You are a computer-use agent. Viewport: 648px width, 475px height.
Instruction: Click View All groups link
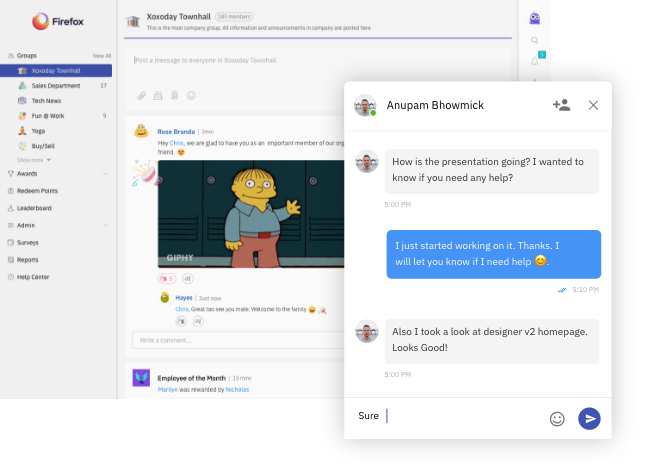click(102, 56)
